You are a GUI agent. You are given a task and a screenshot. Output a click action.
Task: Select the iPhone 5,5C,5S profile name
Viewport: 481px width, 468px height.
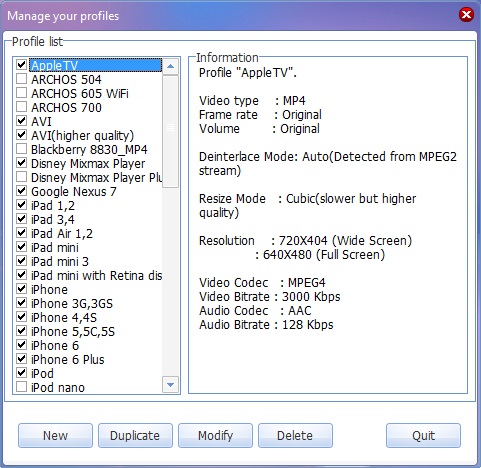(x=73, y=331)
